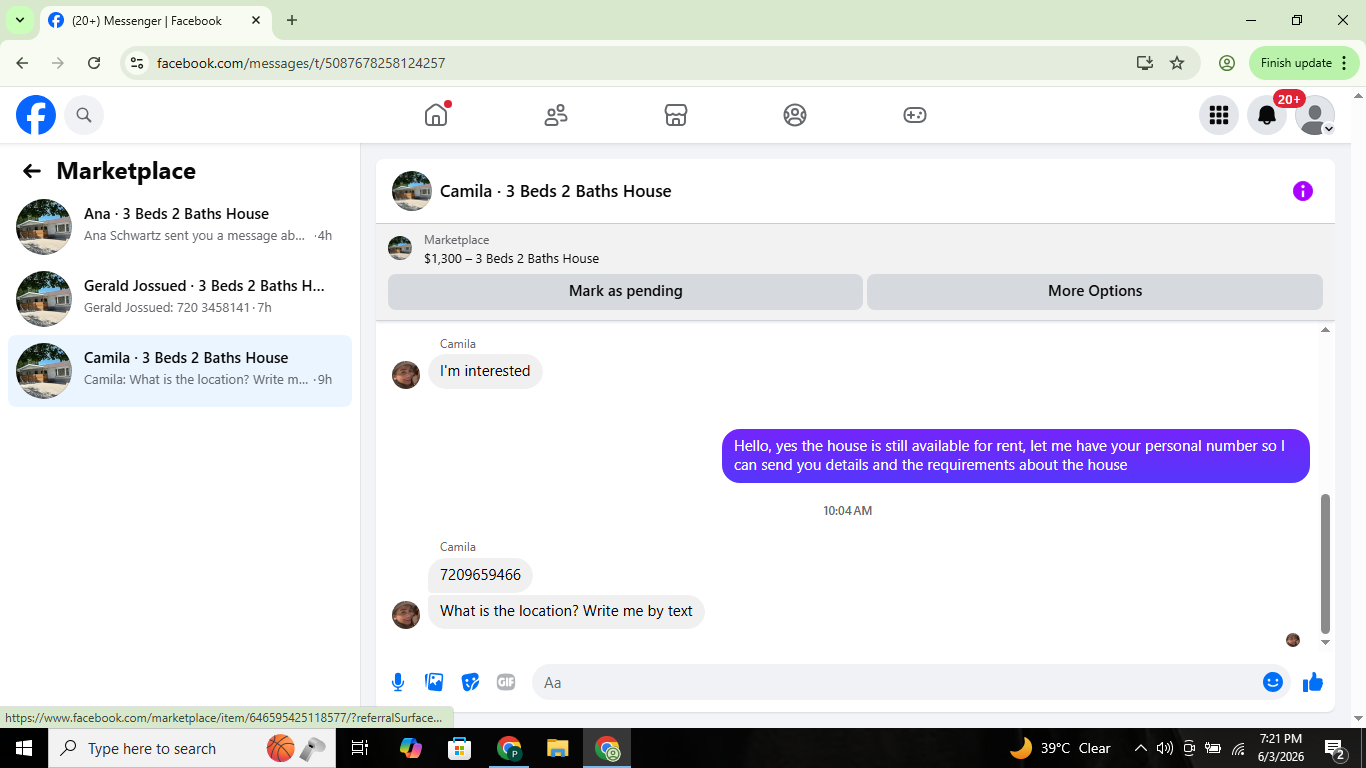This screenshot has height=768, width=1366.
Task: Open conversation information purple icon
Action: pos(1302,191)
